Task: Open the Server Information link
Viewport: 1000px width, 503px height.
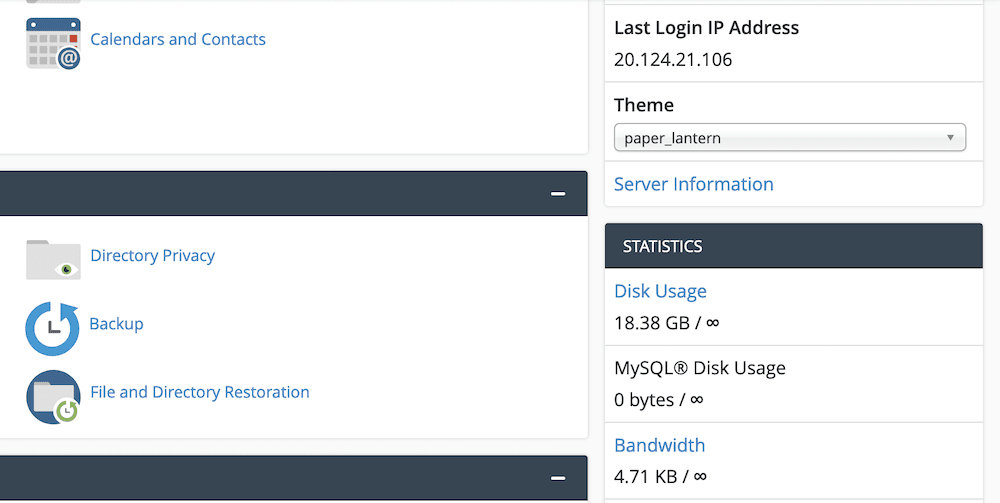Action: (693, 184)
